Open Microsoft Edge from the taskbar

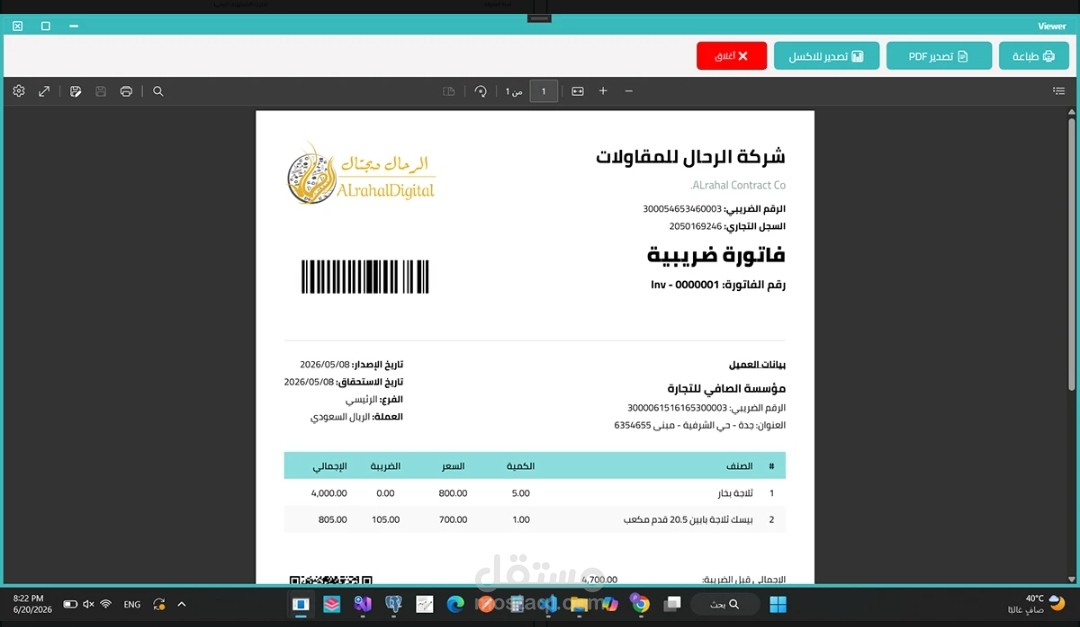click(x=455, y=604)
